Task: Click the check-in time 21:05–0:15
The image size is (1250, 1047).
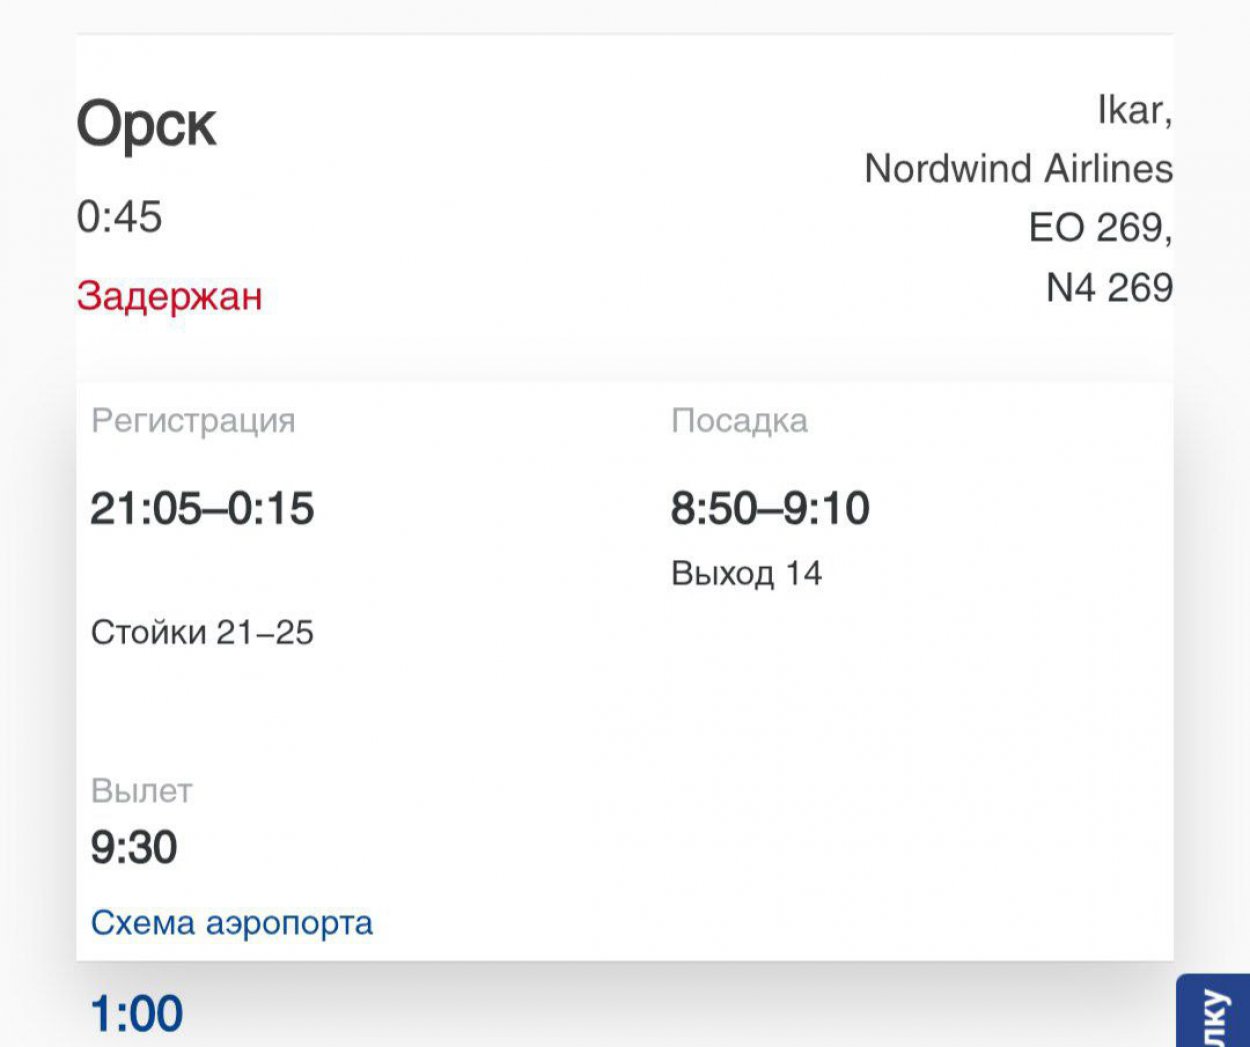Action: (202, 508)
